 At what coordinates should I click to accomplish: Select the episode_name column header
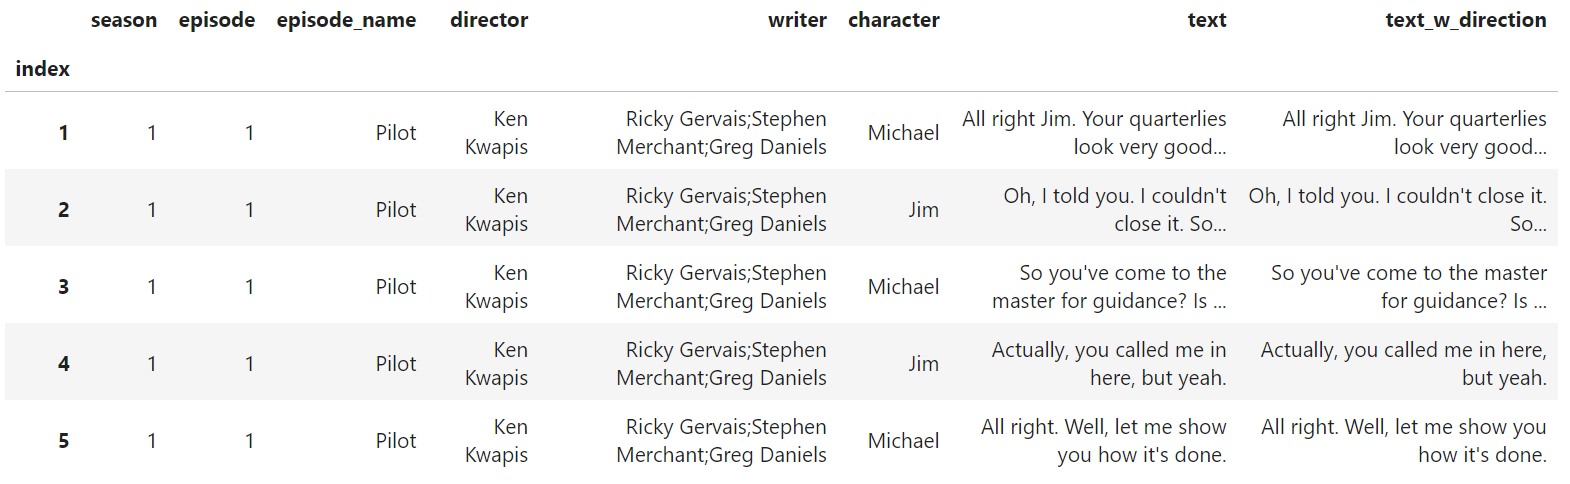coord(346,20)
